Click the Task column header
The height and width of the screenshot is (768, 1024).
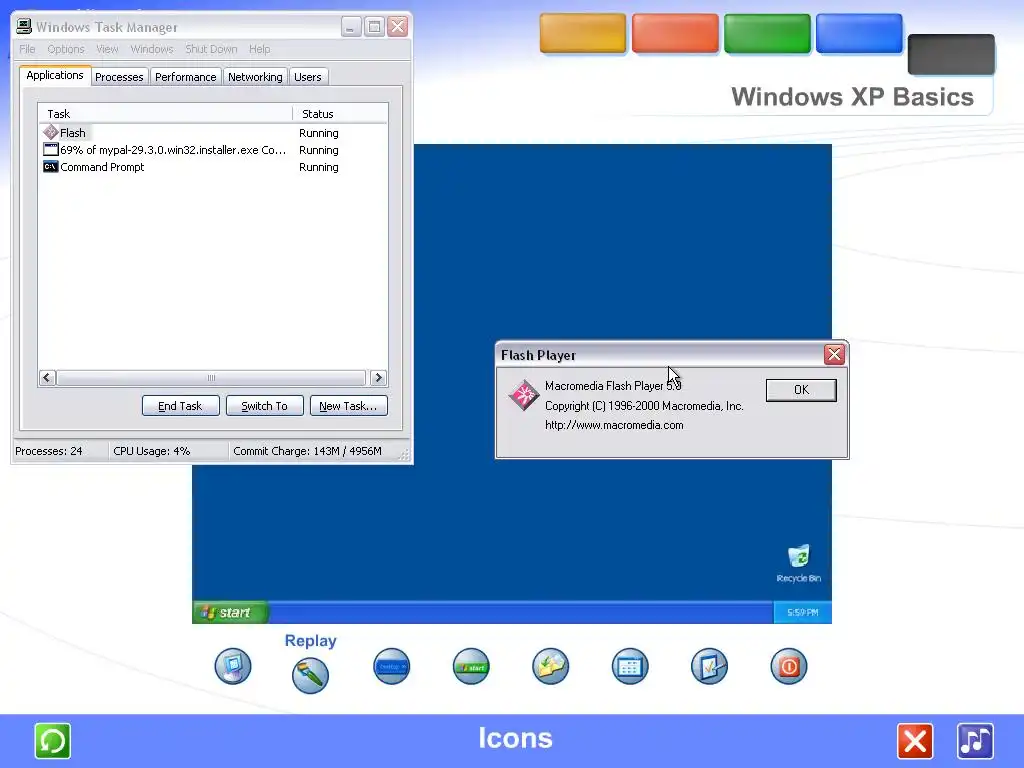166,114
